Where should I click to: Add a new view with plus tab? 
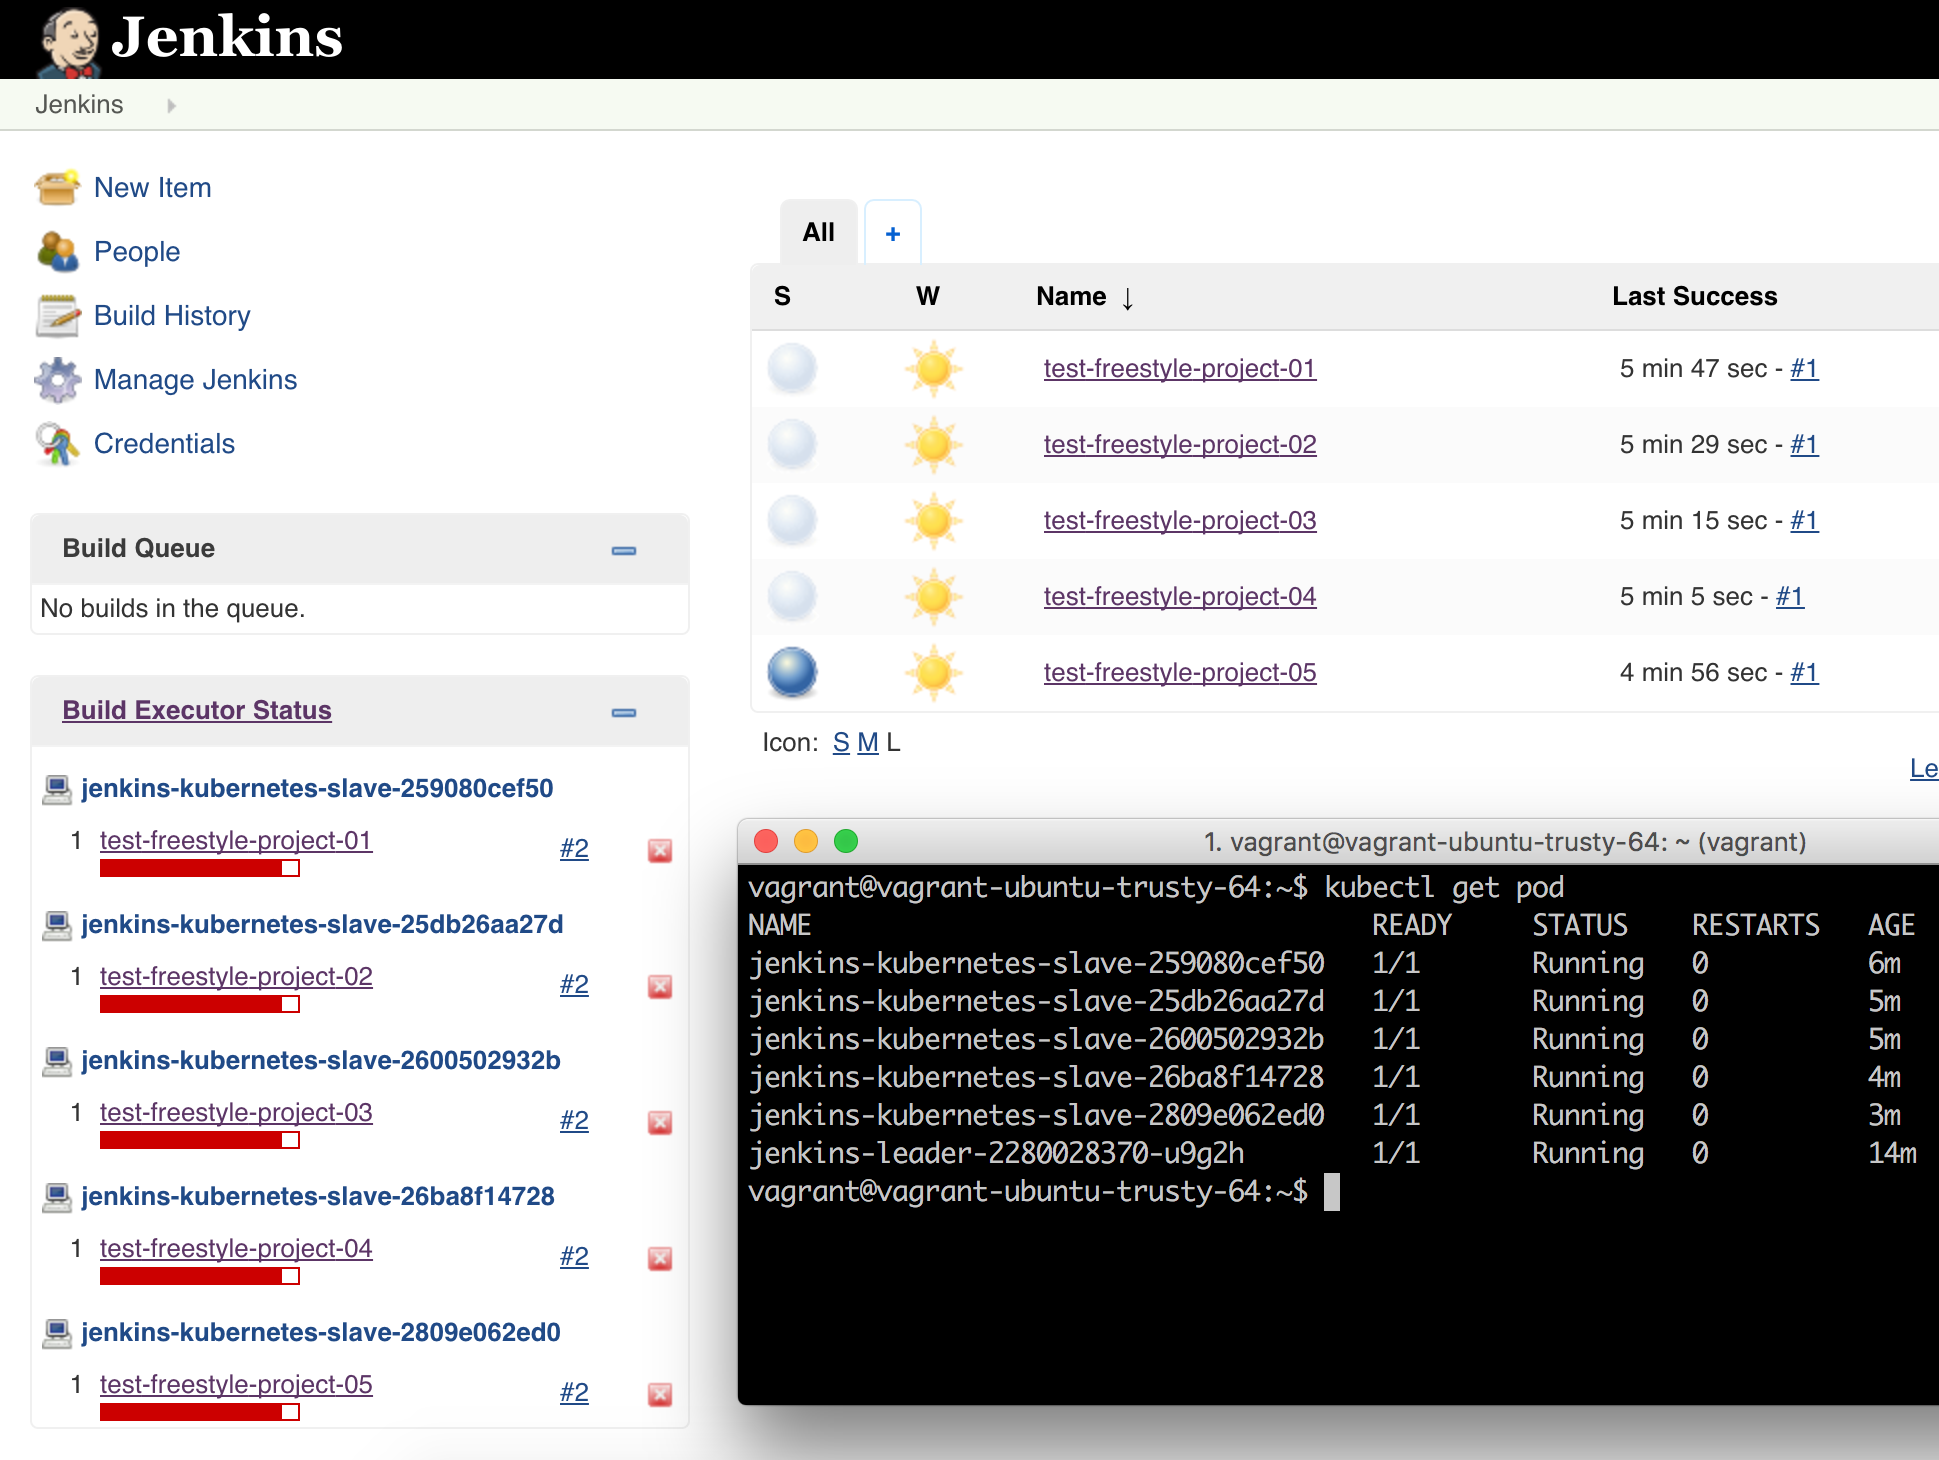click(892, 233)
